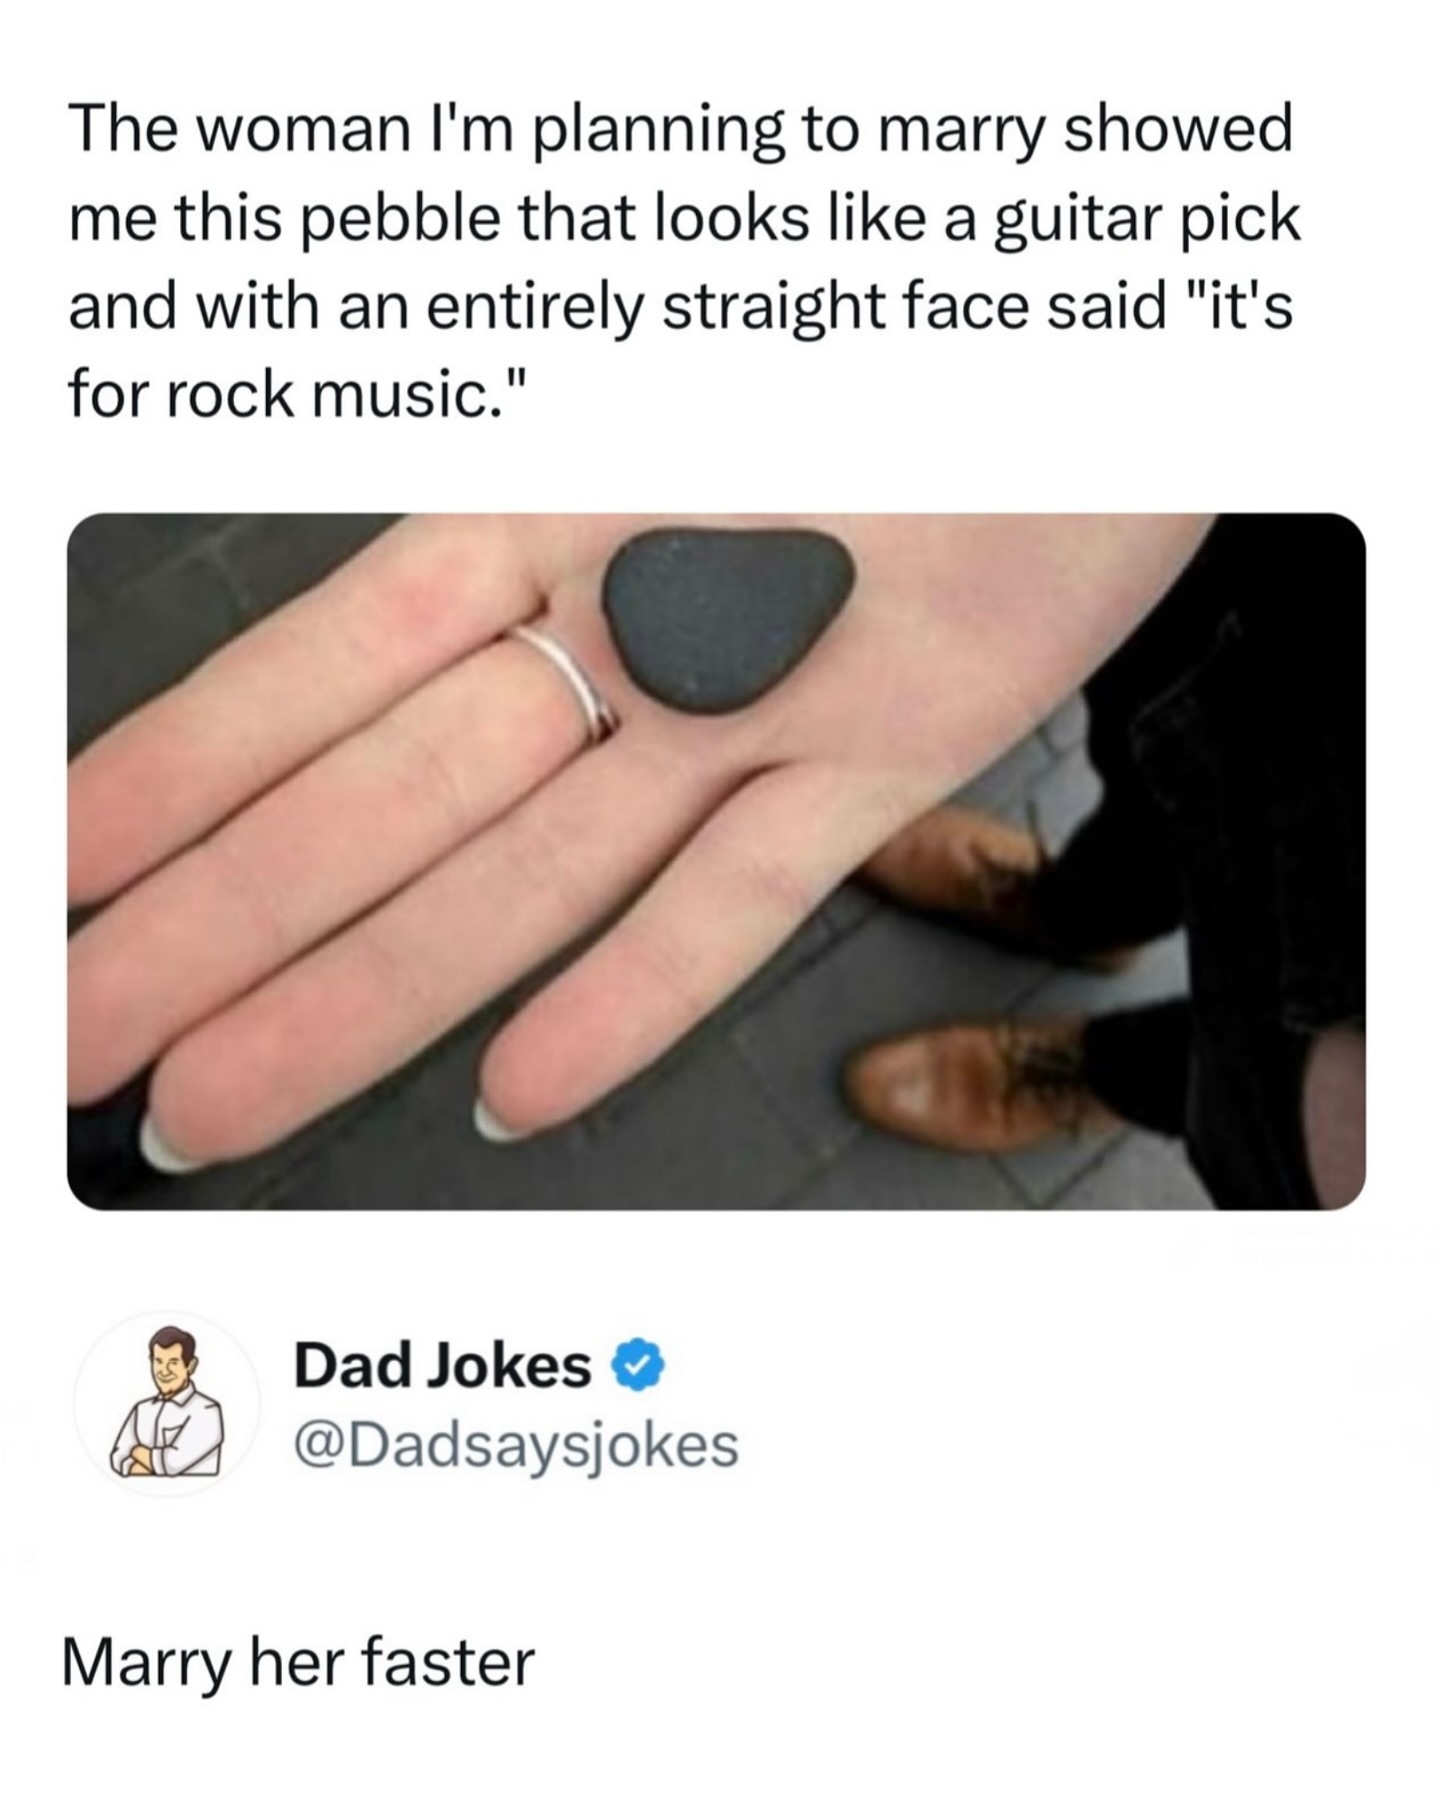The height and width of the screenshot is (1814, 1440).
Task: Open the @Dadsaysjokes handle link
Action: click(516, 1445)
